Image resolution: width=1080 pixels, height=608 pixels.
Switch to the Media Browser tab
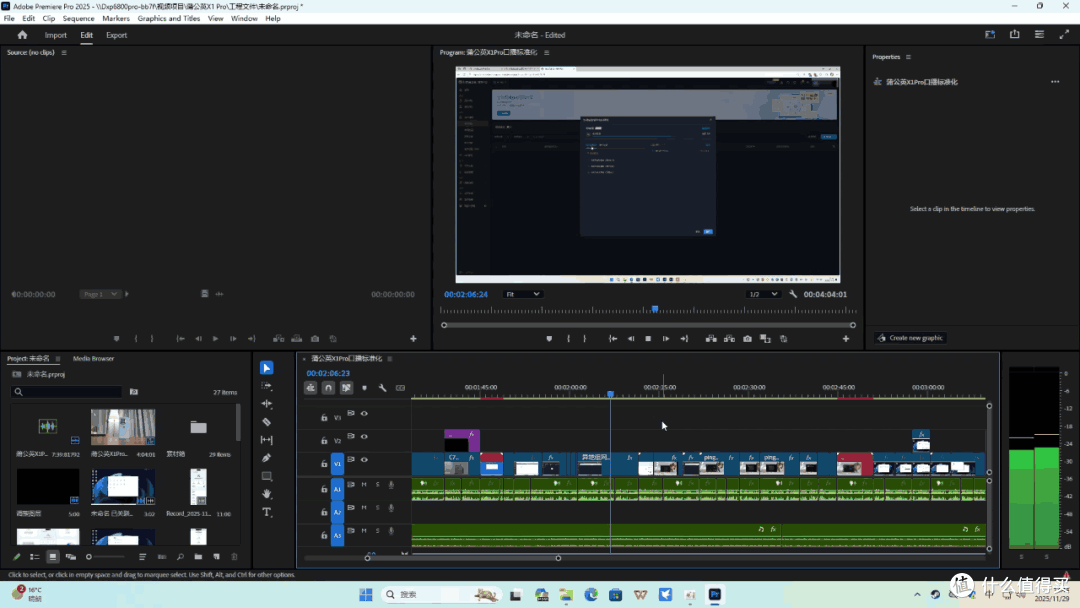point(94,359)
